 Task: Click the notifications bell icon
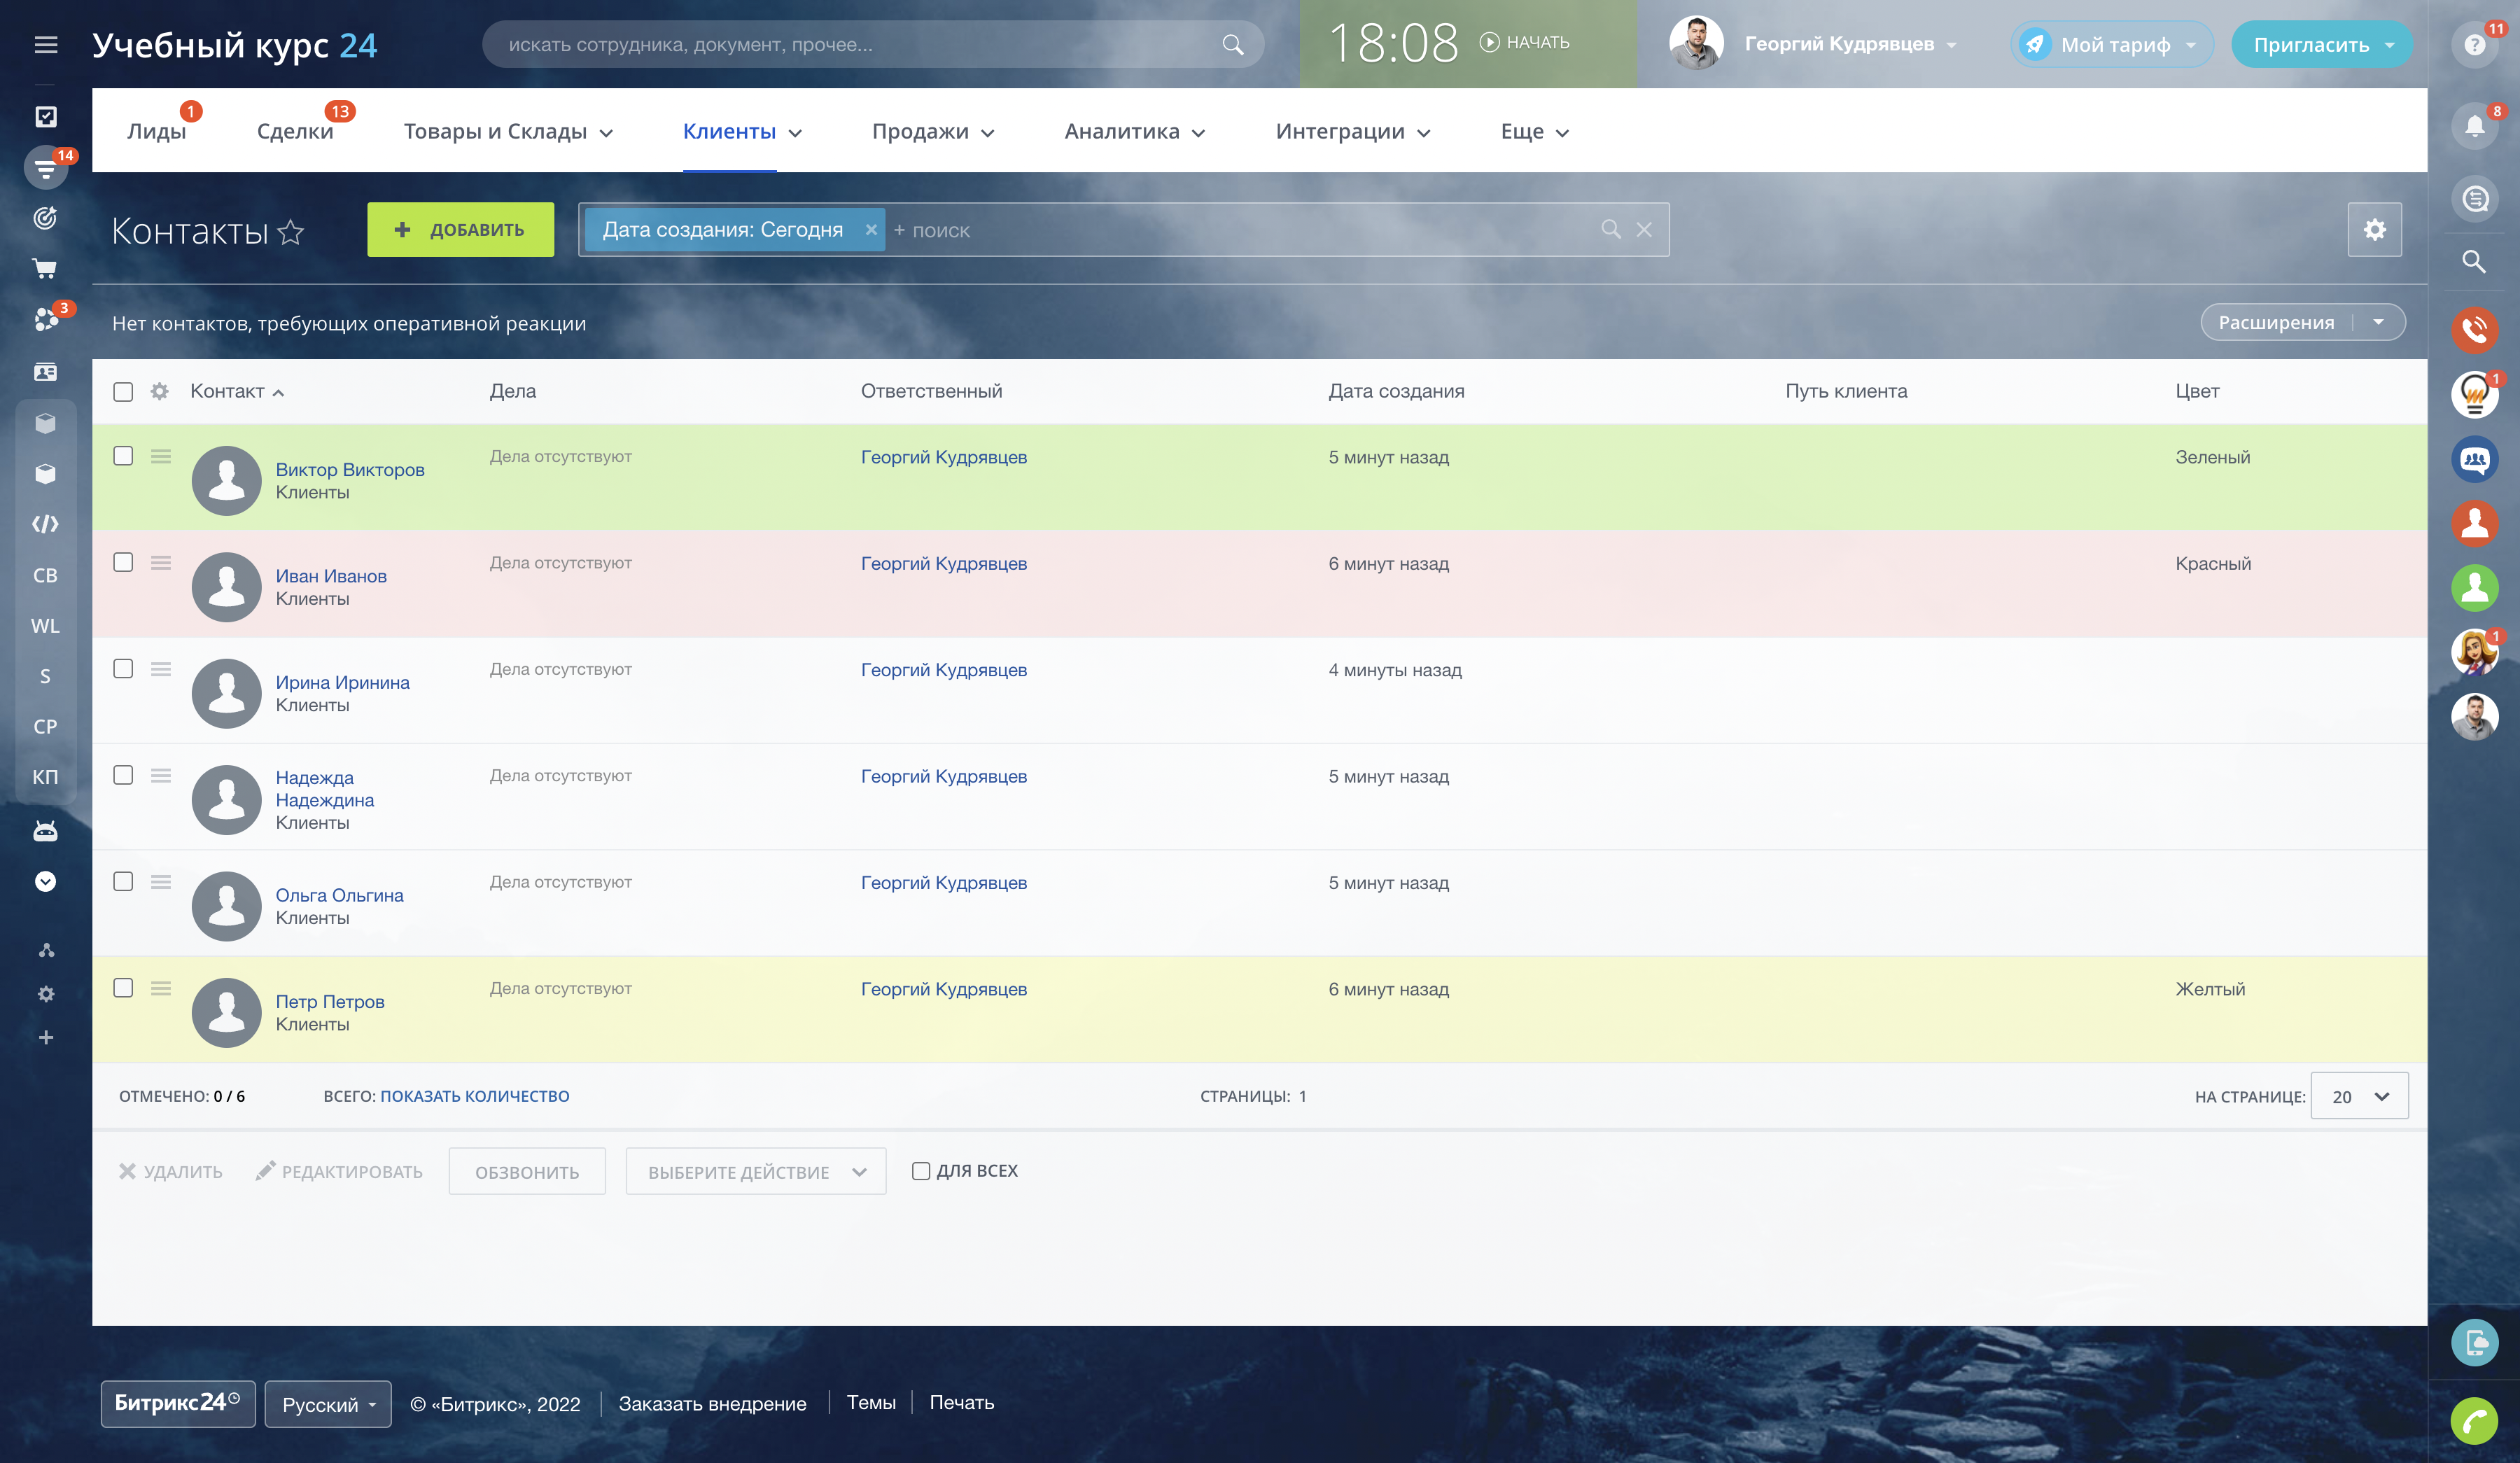(2474, 127)
